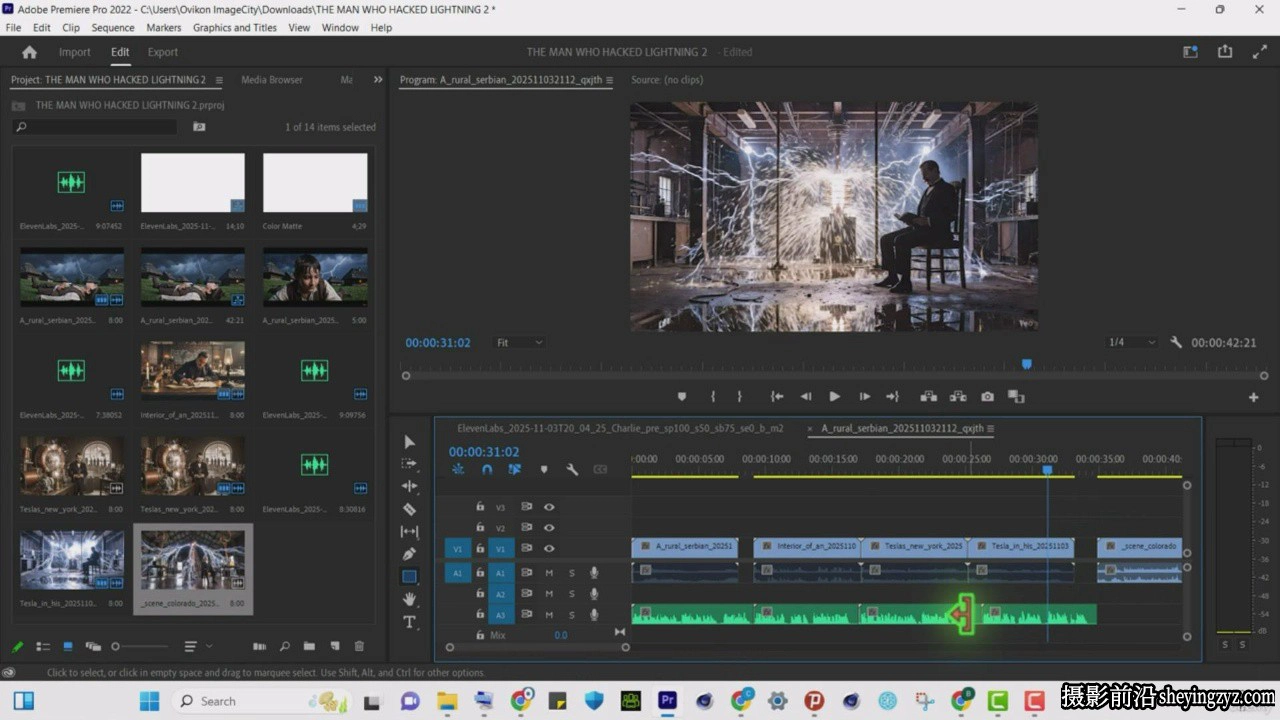
Task: Toggle V3 track visibility eye
Action: (x=549, y=507)
